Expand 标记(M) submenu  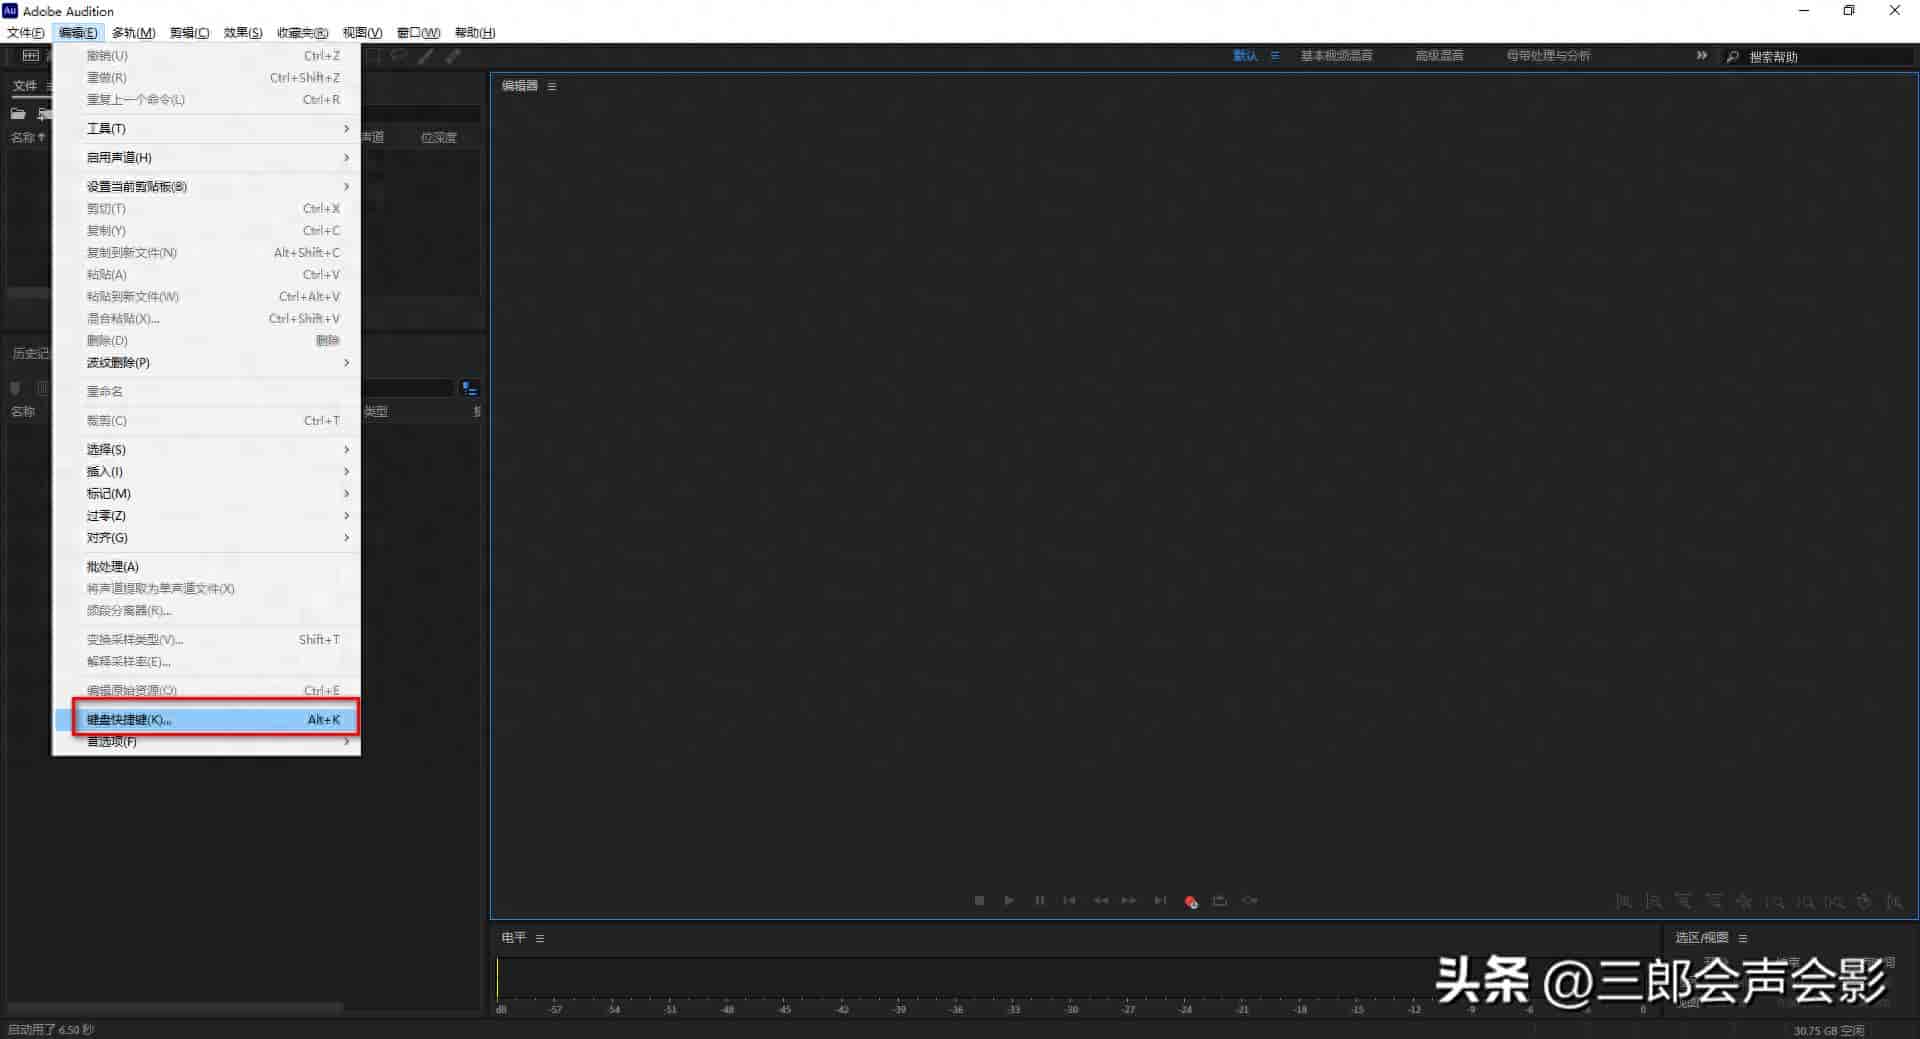point(207,494)
